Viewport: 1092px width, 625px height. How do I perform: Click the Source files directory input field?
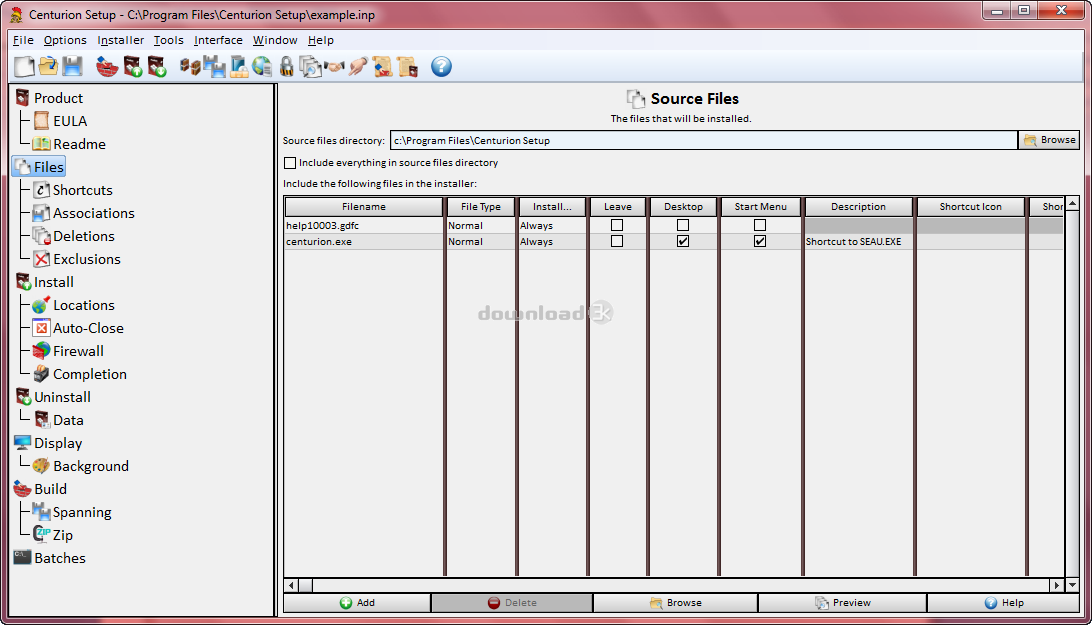pos(703,140)
